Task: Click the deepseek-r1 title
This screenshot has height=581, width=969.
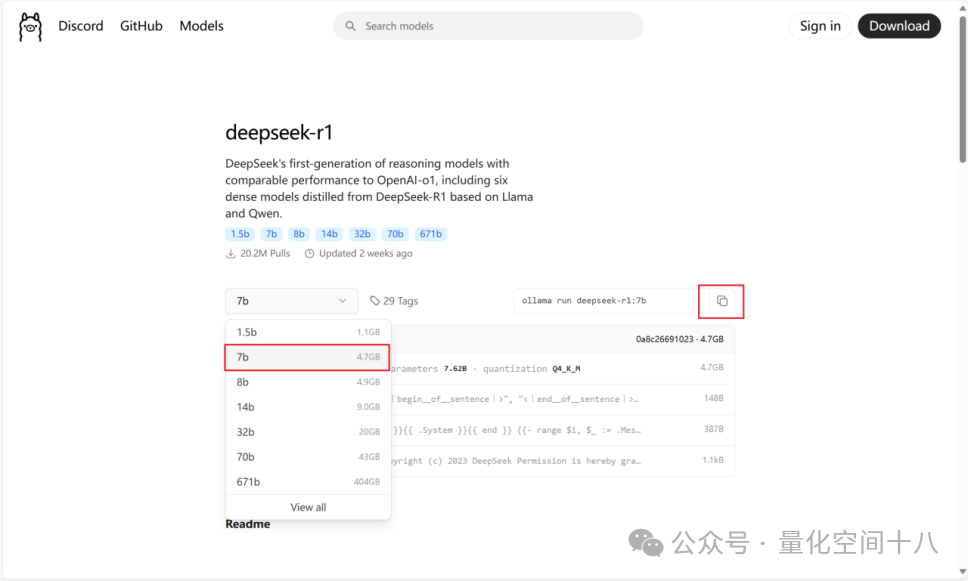Action: (x=279, y=132)
